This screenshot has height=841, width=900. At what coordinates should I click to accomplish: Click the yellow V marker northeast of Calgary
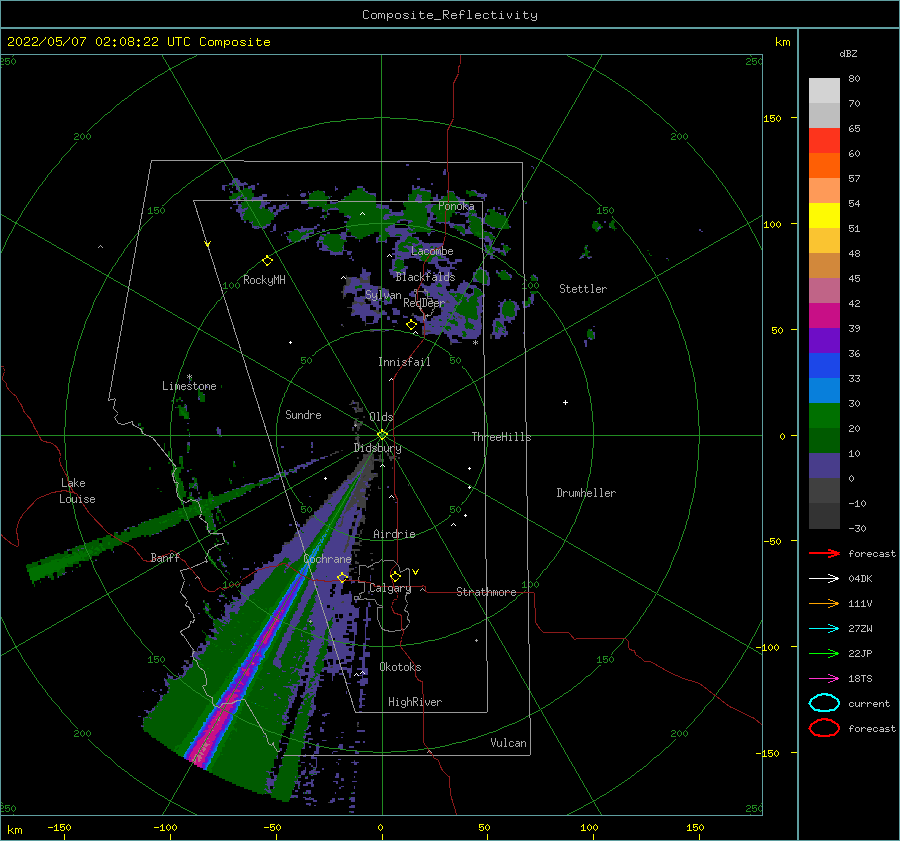click(415, 572)
